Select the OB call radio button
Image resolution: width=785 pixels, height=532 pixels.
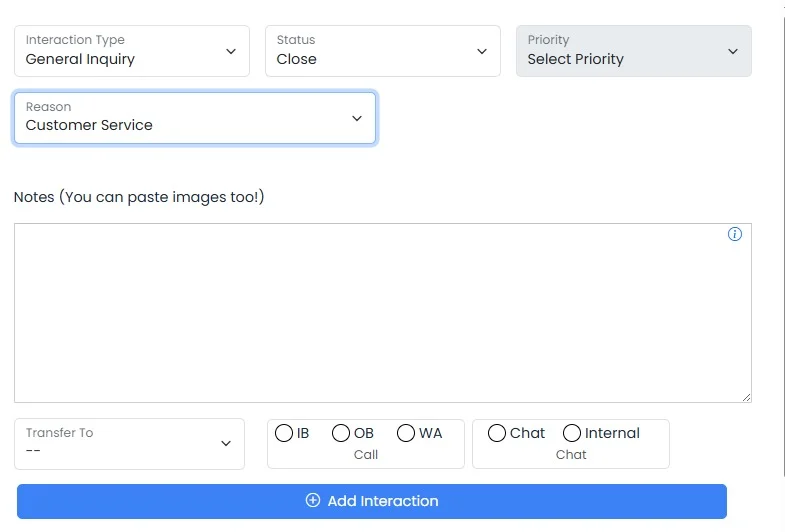pyautogui.click(x=341, y=433)
